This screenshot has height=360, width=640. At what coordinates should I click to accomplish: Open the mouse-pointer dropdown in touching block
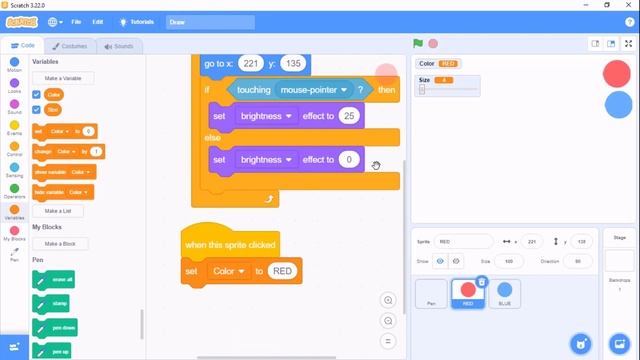[314, 90]
